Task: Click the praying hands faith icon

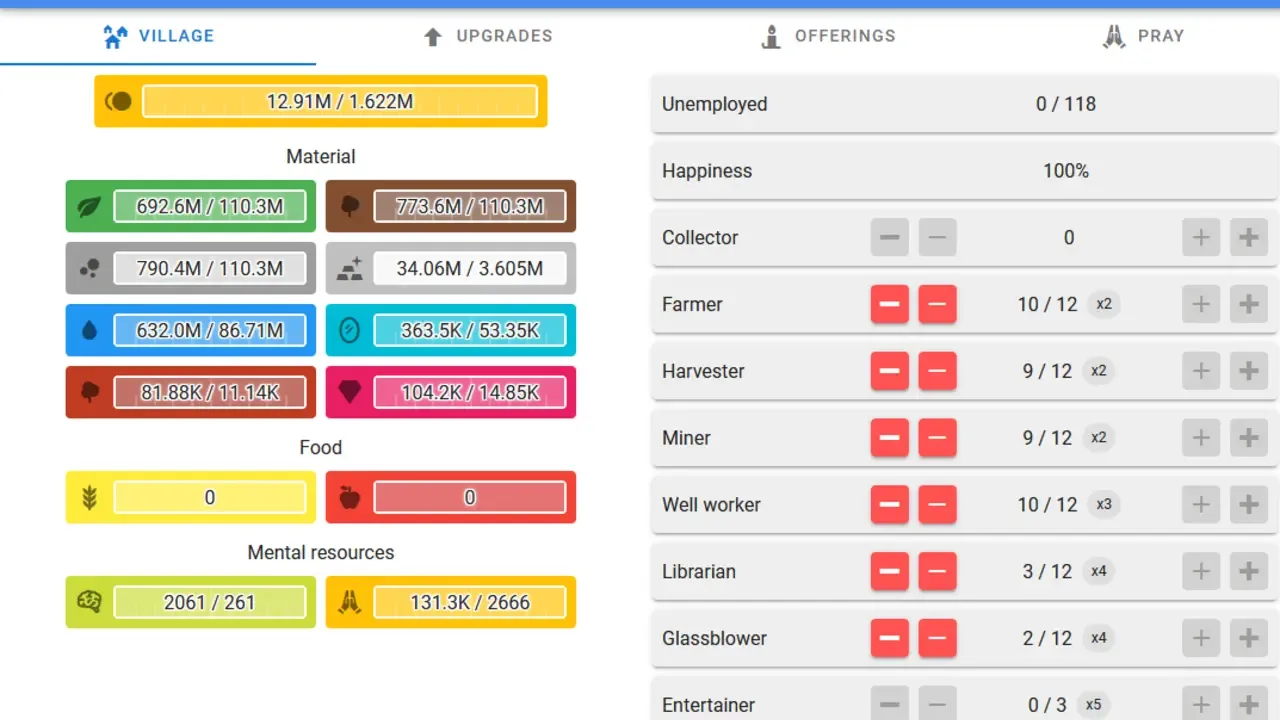Action: 349,602
